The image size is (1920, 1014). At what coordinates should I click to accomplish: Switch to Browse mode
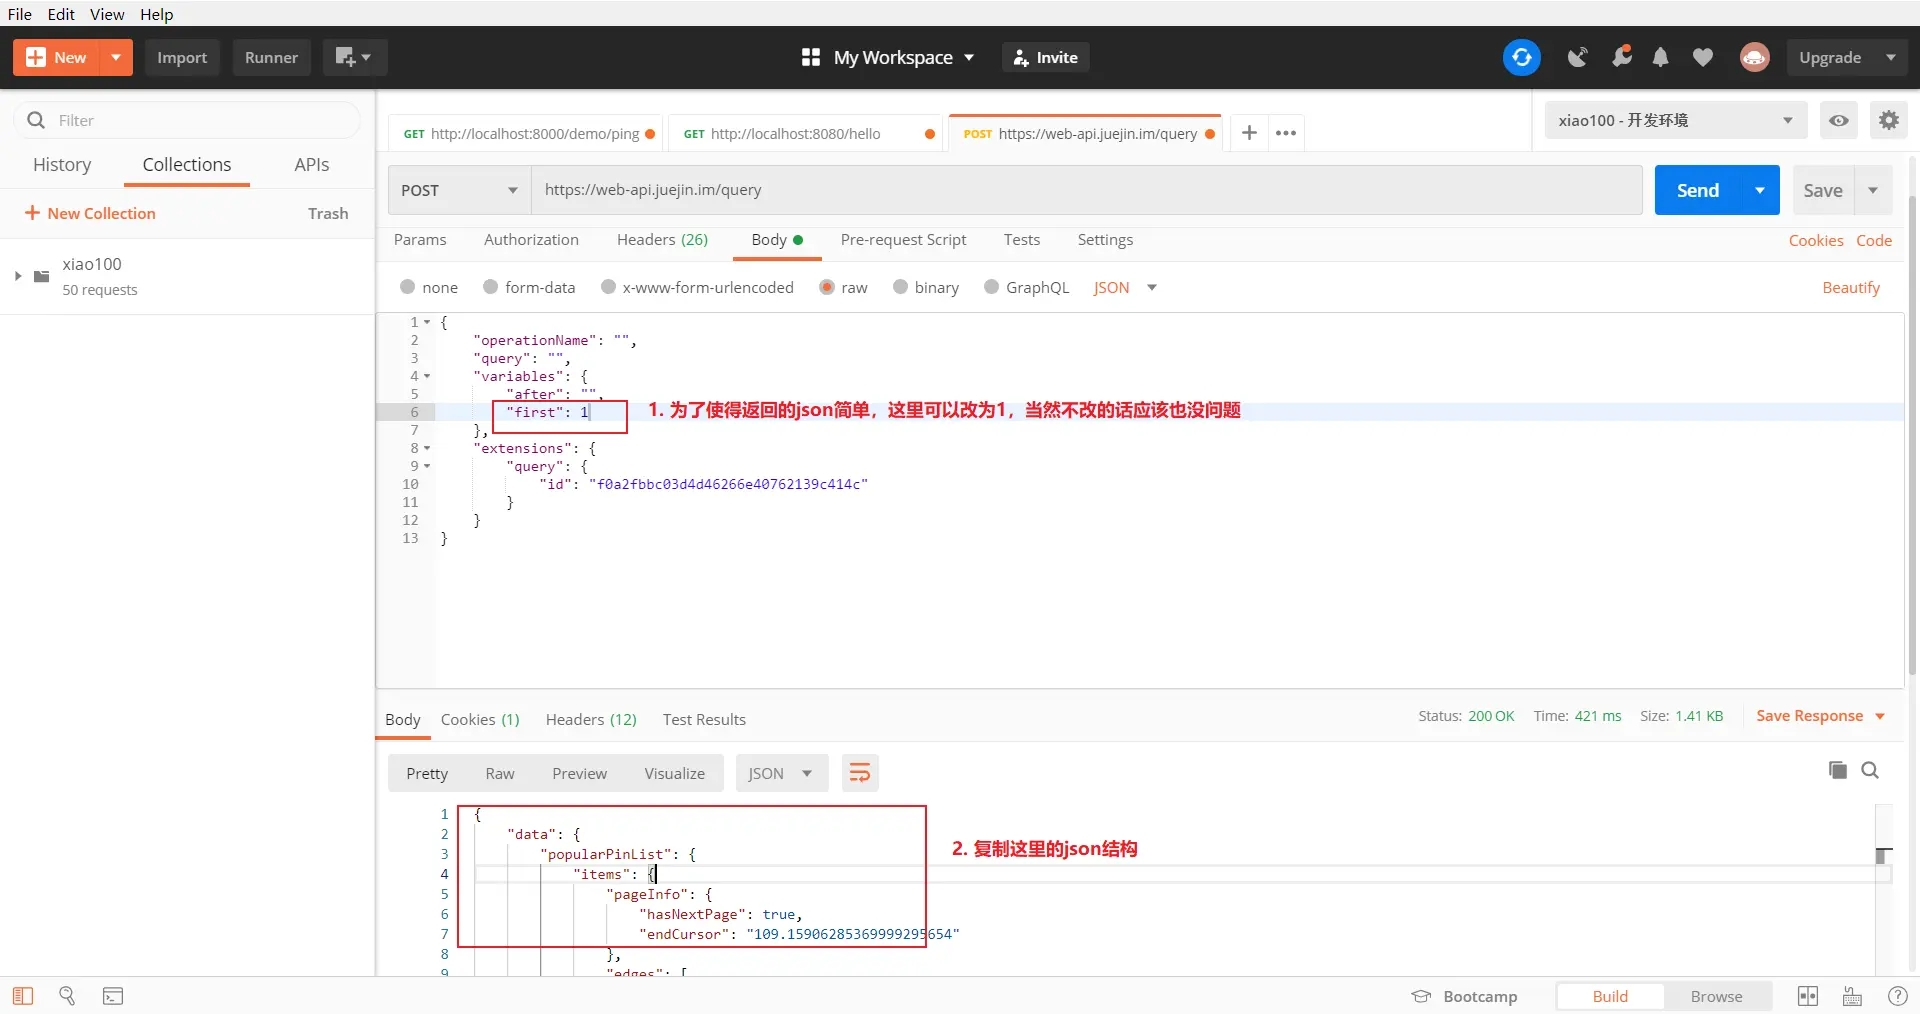click(x=1716, y=996)
